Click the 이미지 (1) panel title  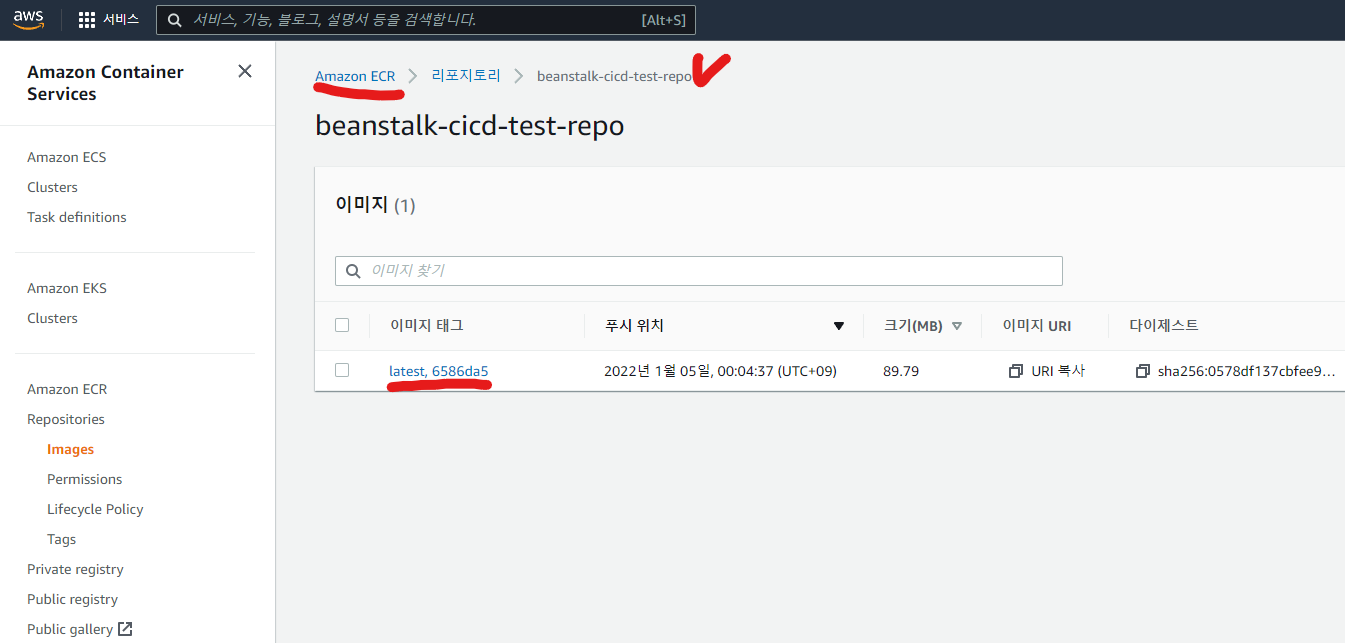pos(375,204)
